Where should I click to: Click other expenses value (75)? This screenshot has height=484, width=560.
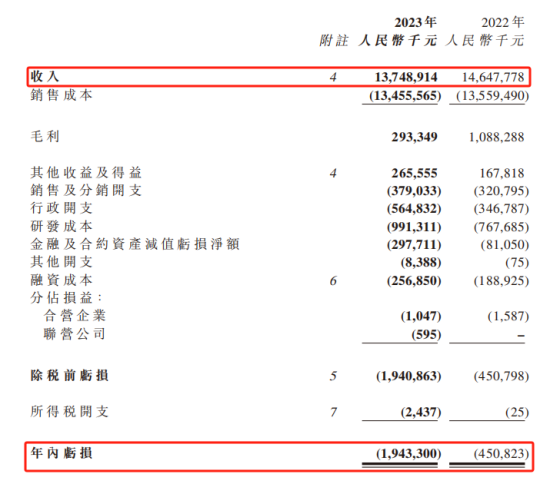[x=517, y=263]
